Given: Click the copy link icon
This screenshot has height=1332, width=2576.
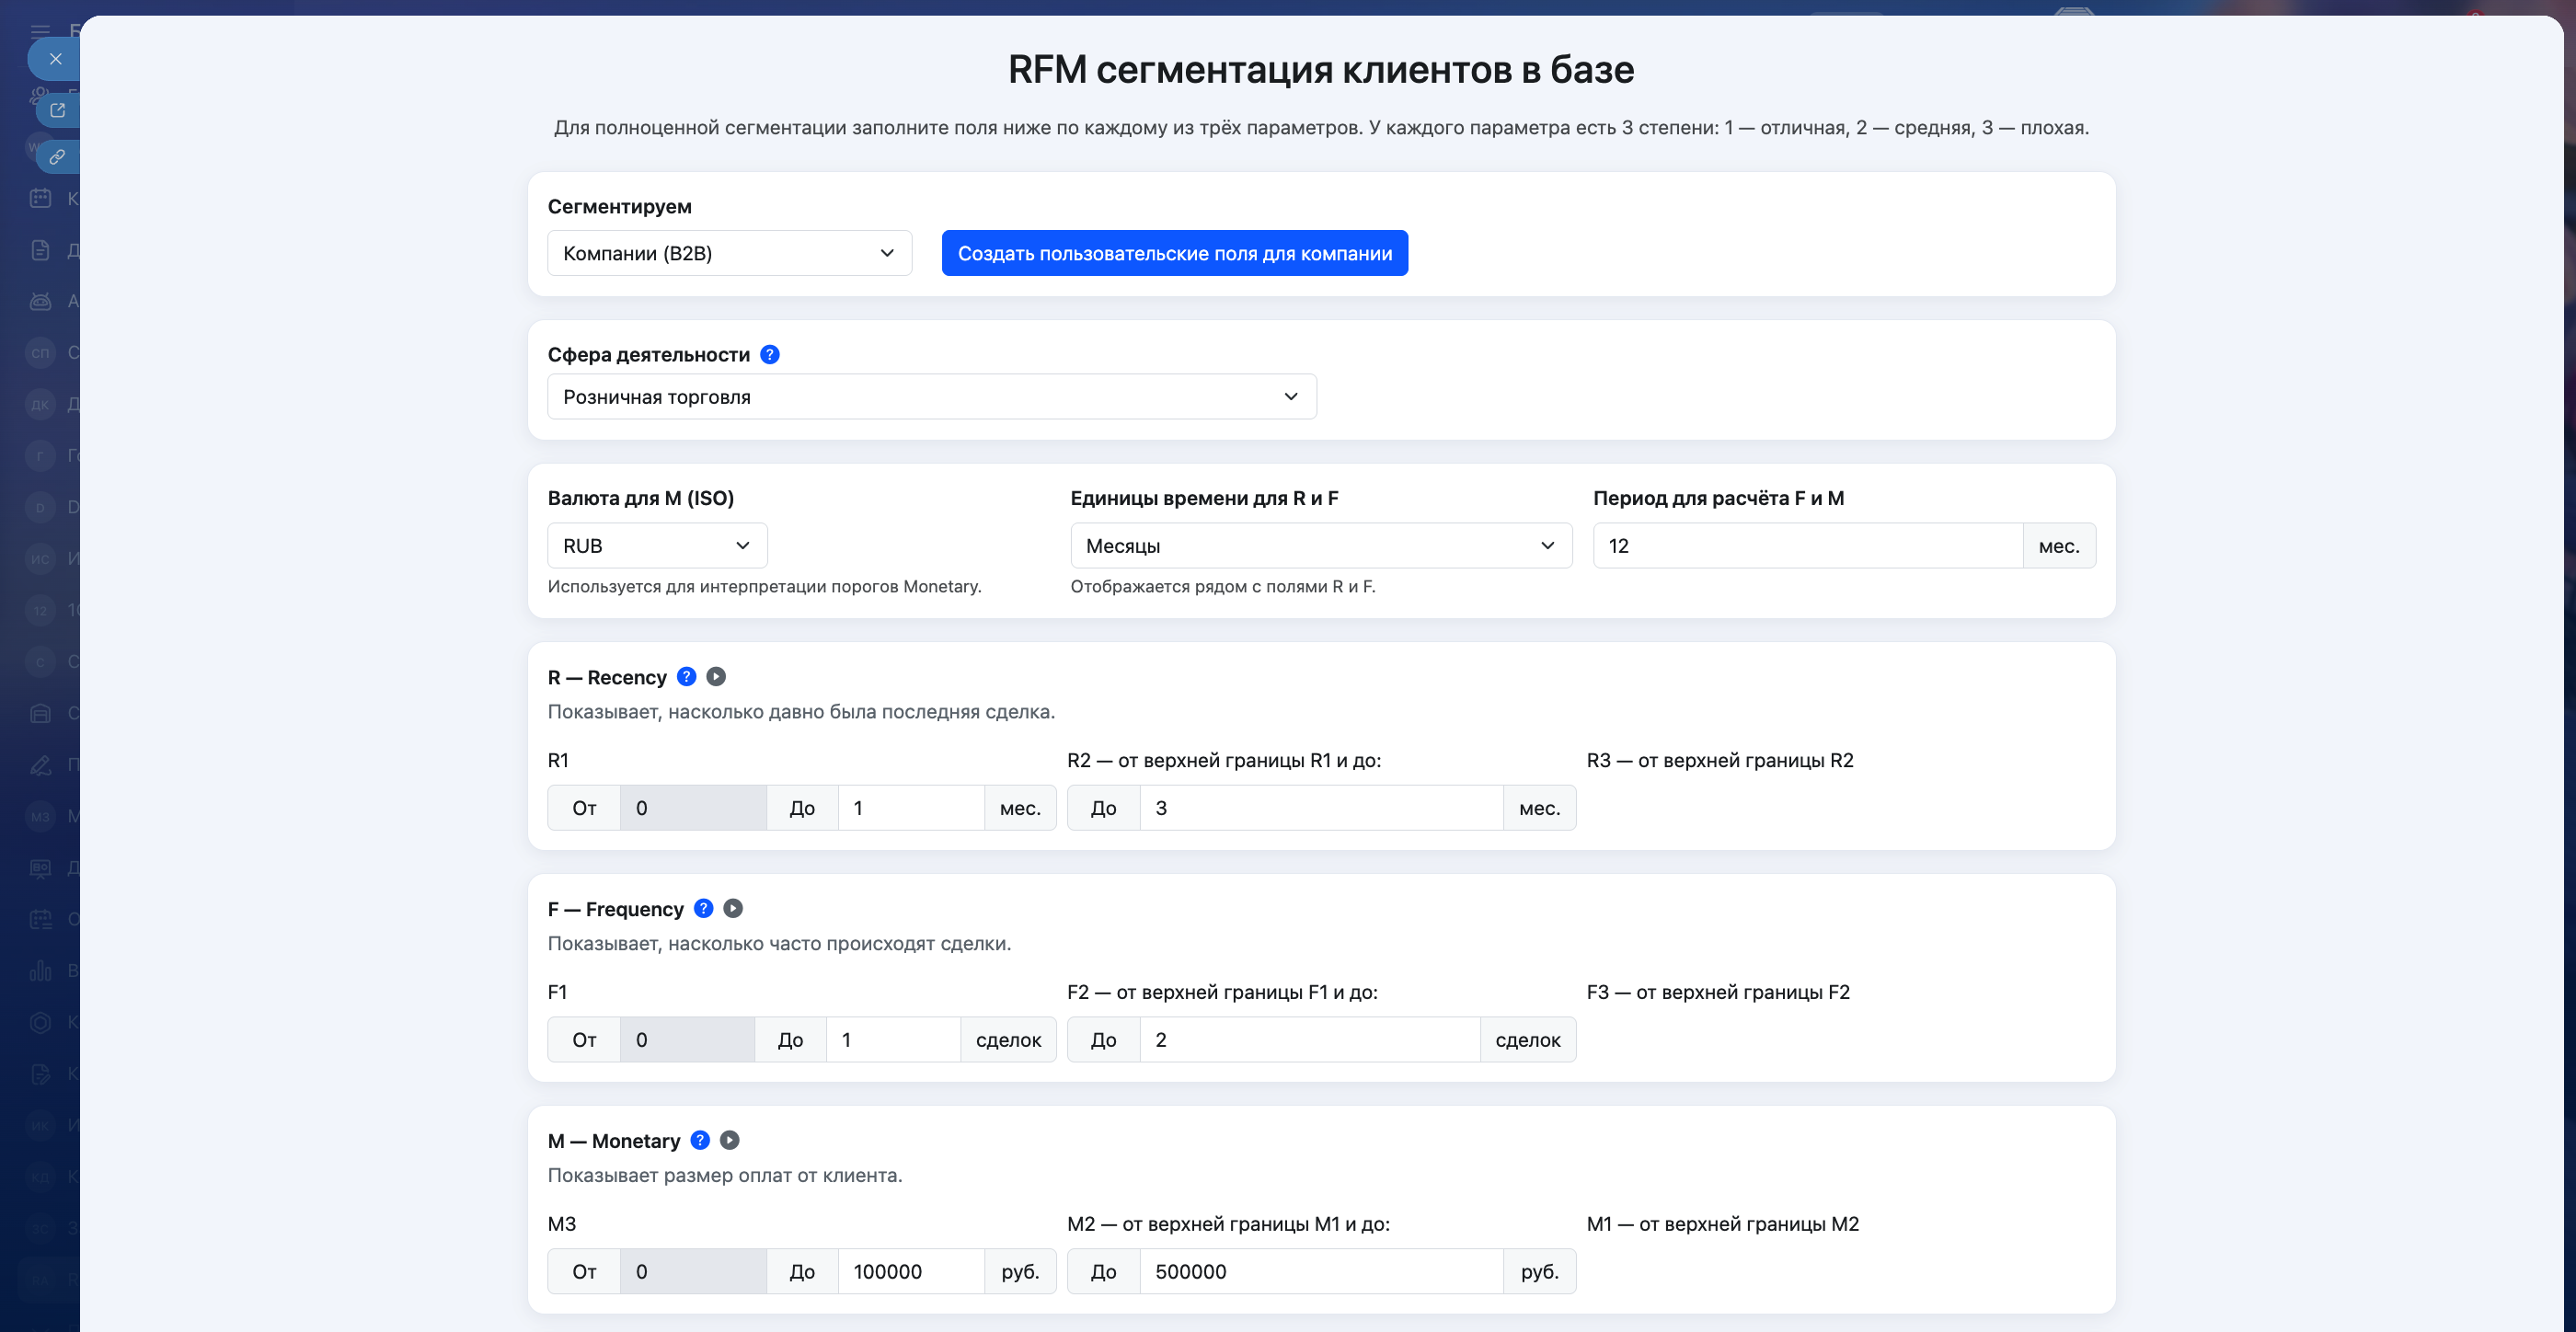Looking at the screenshot, I should (x=57, y=157).
